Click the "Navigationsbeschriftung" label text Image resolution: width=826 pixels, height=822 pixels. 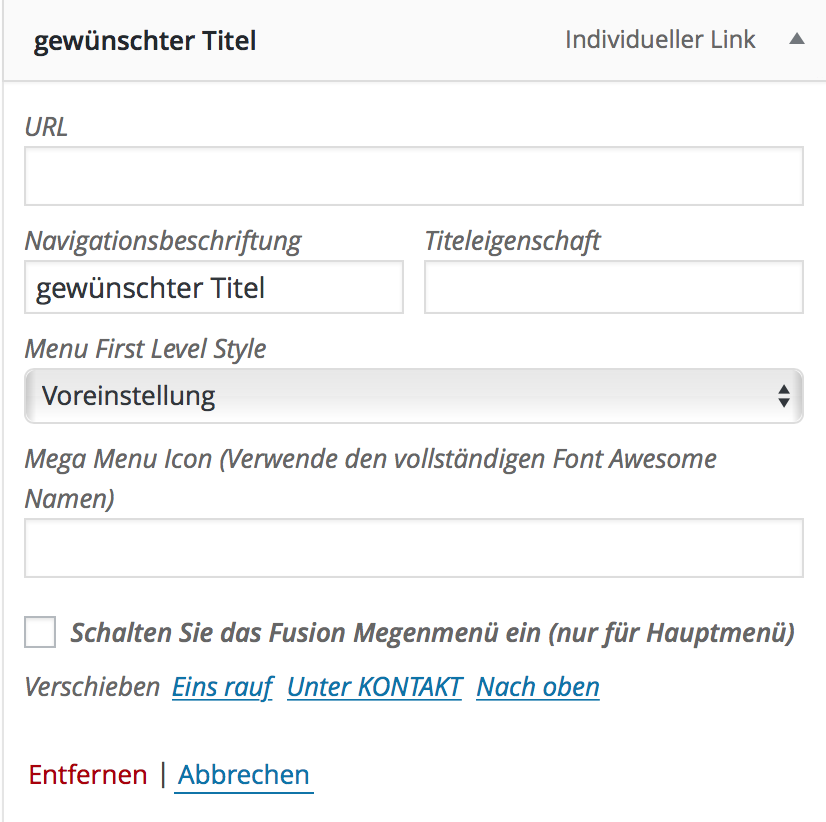[163, 241]
